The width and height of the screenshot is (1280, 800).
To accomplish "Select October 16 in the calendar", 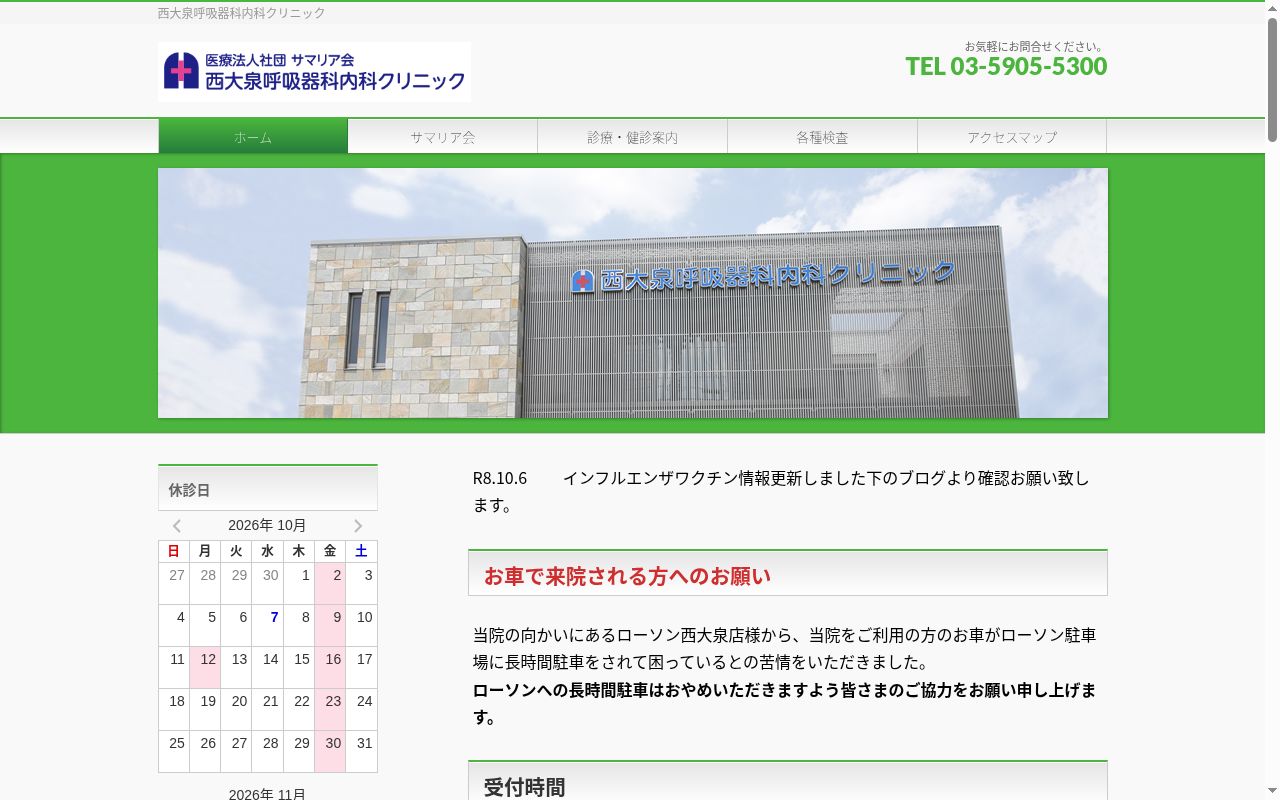I will coord(330,667).
